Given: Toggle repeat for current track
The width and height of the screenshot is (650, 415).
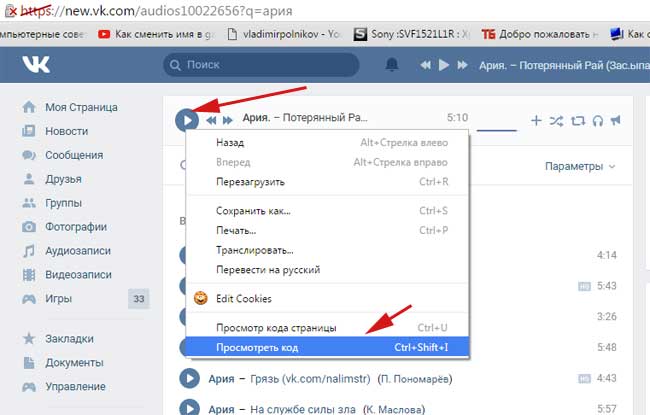Looking at the screenshot, I should [577, 121].
